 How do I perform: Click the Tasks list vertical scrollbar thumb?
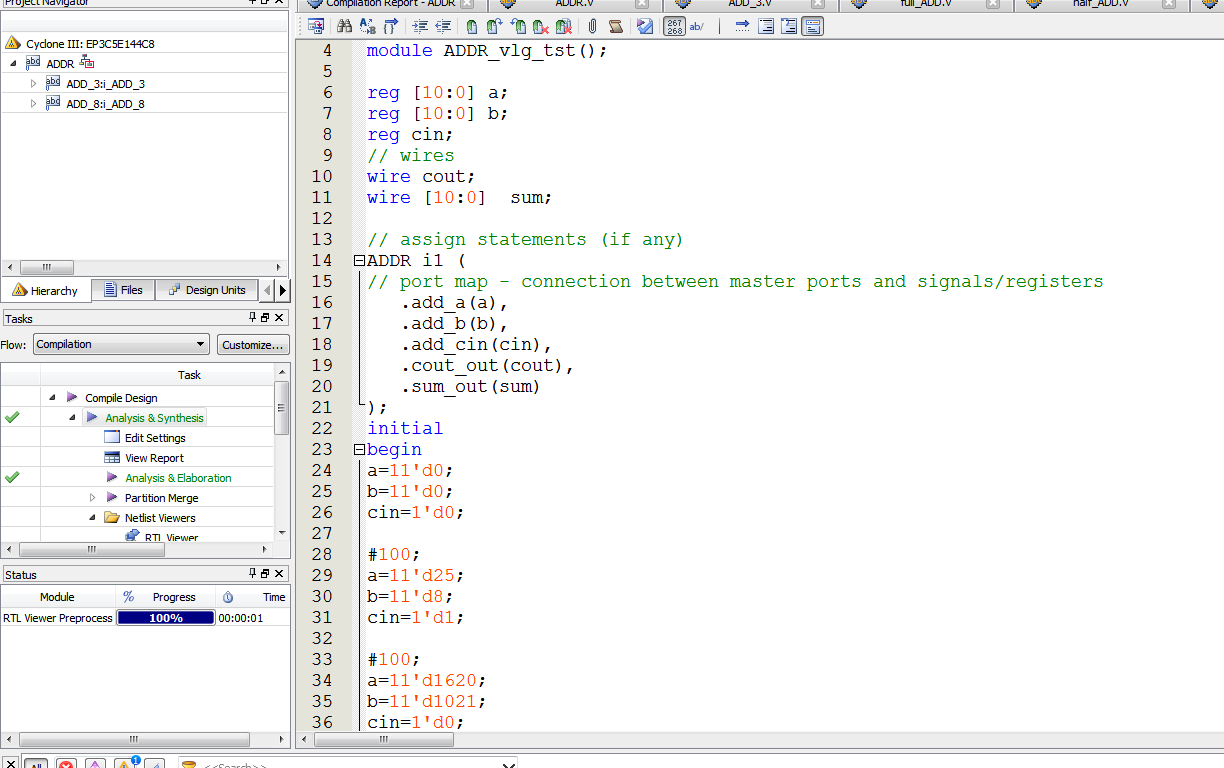(281, 408)
